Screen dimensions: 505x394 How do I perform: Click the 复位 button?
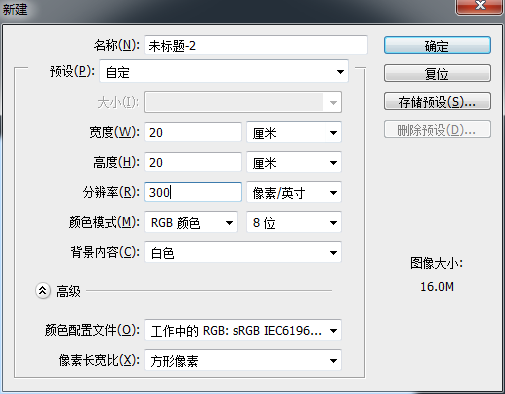tap(437, 73)
